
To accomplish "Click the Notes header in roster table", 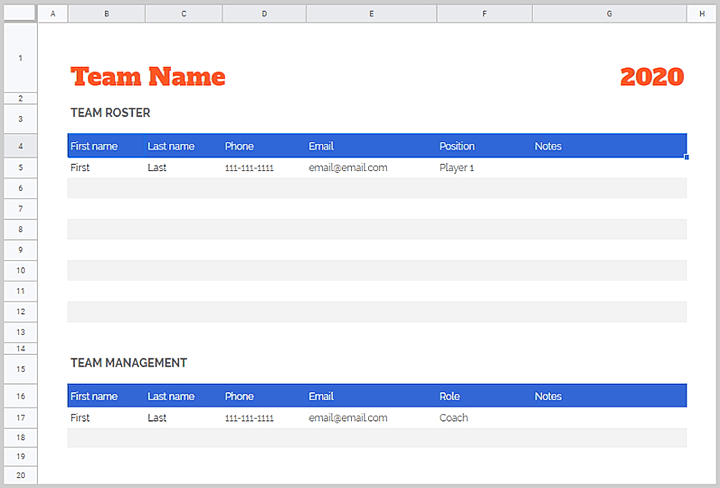I will pyautogui.click(x=548, y=146).
